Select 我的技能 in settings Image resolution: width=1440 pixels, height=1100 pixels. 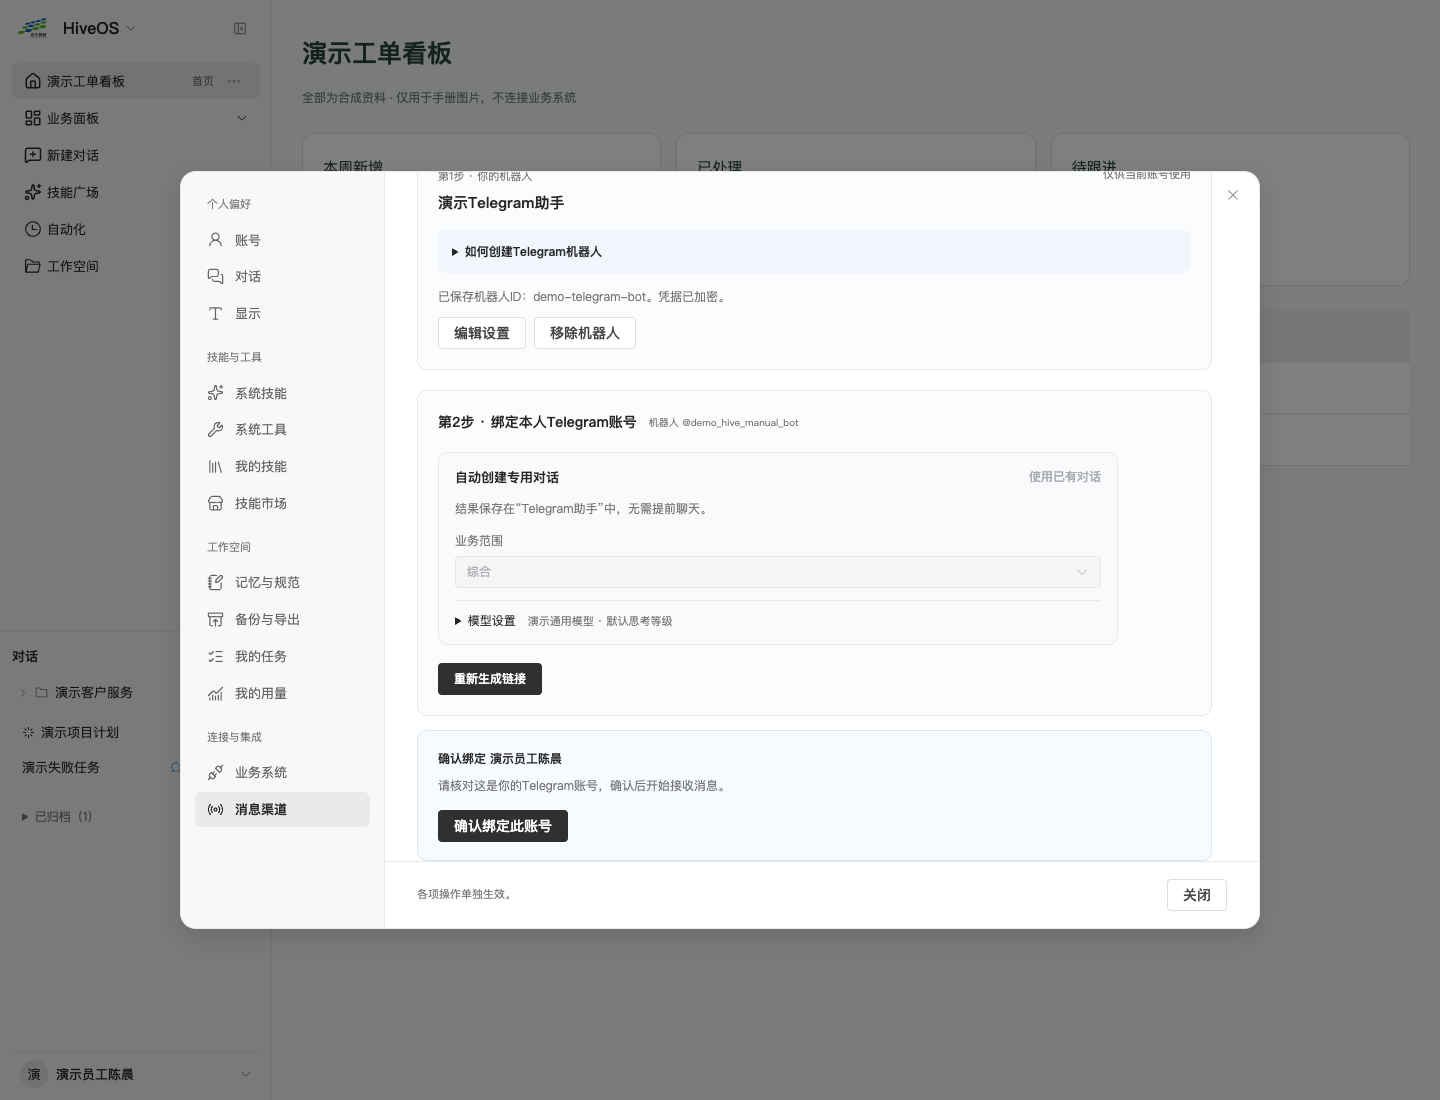tap(282, 467)
